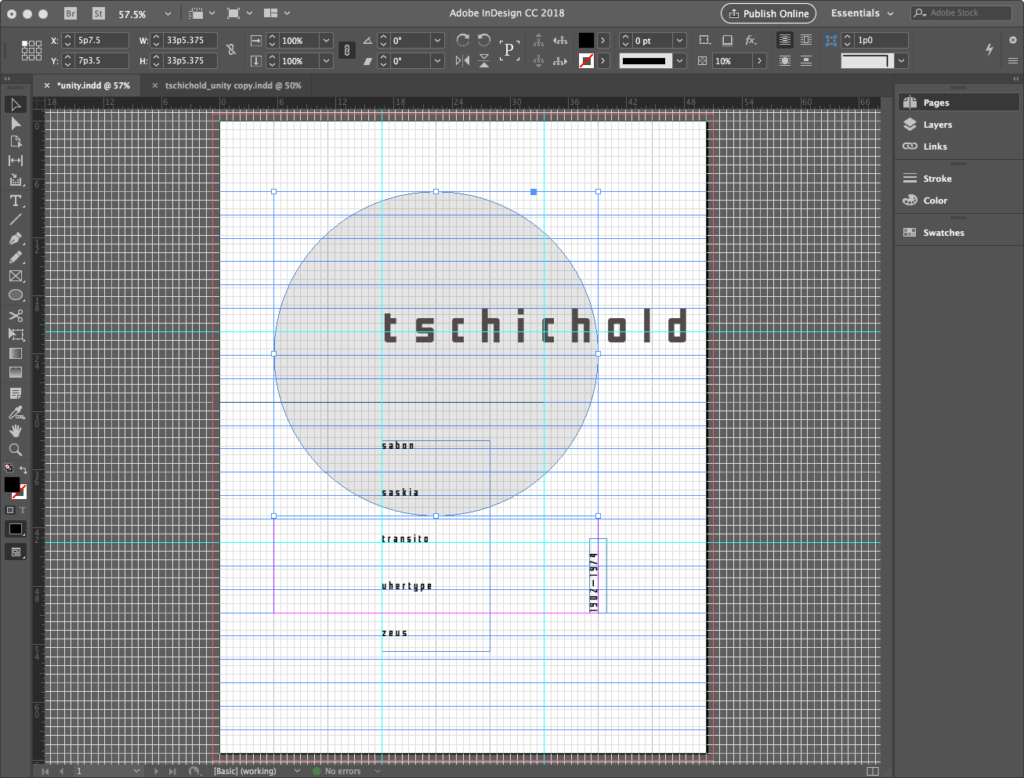Toggle constrain proportions for width and height

232,50
